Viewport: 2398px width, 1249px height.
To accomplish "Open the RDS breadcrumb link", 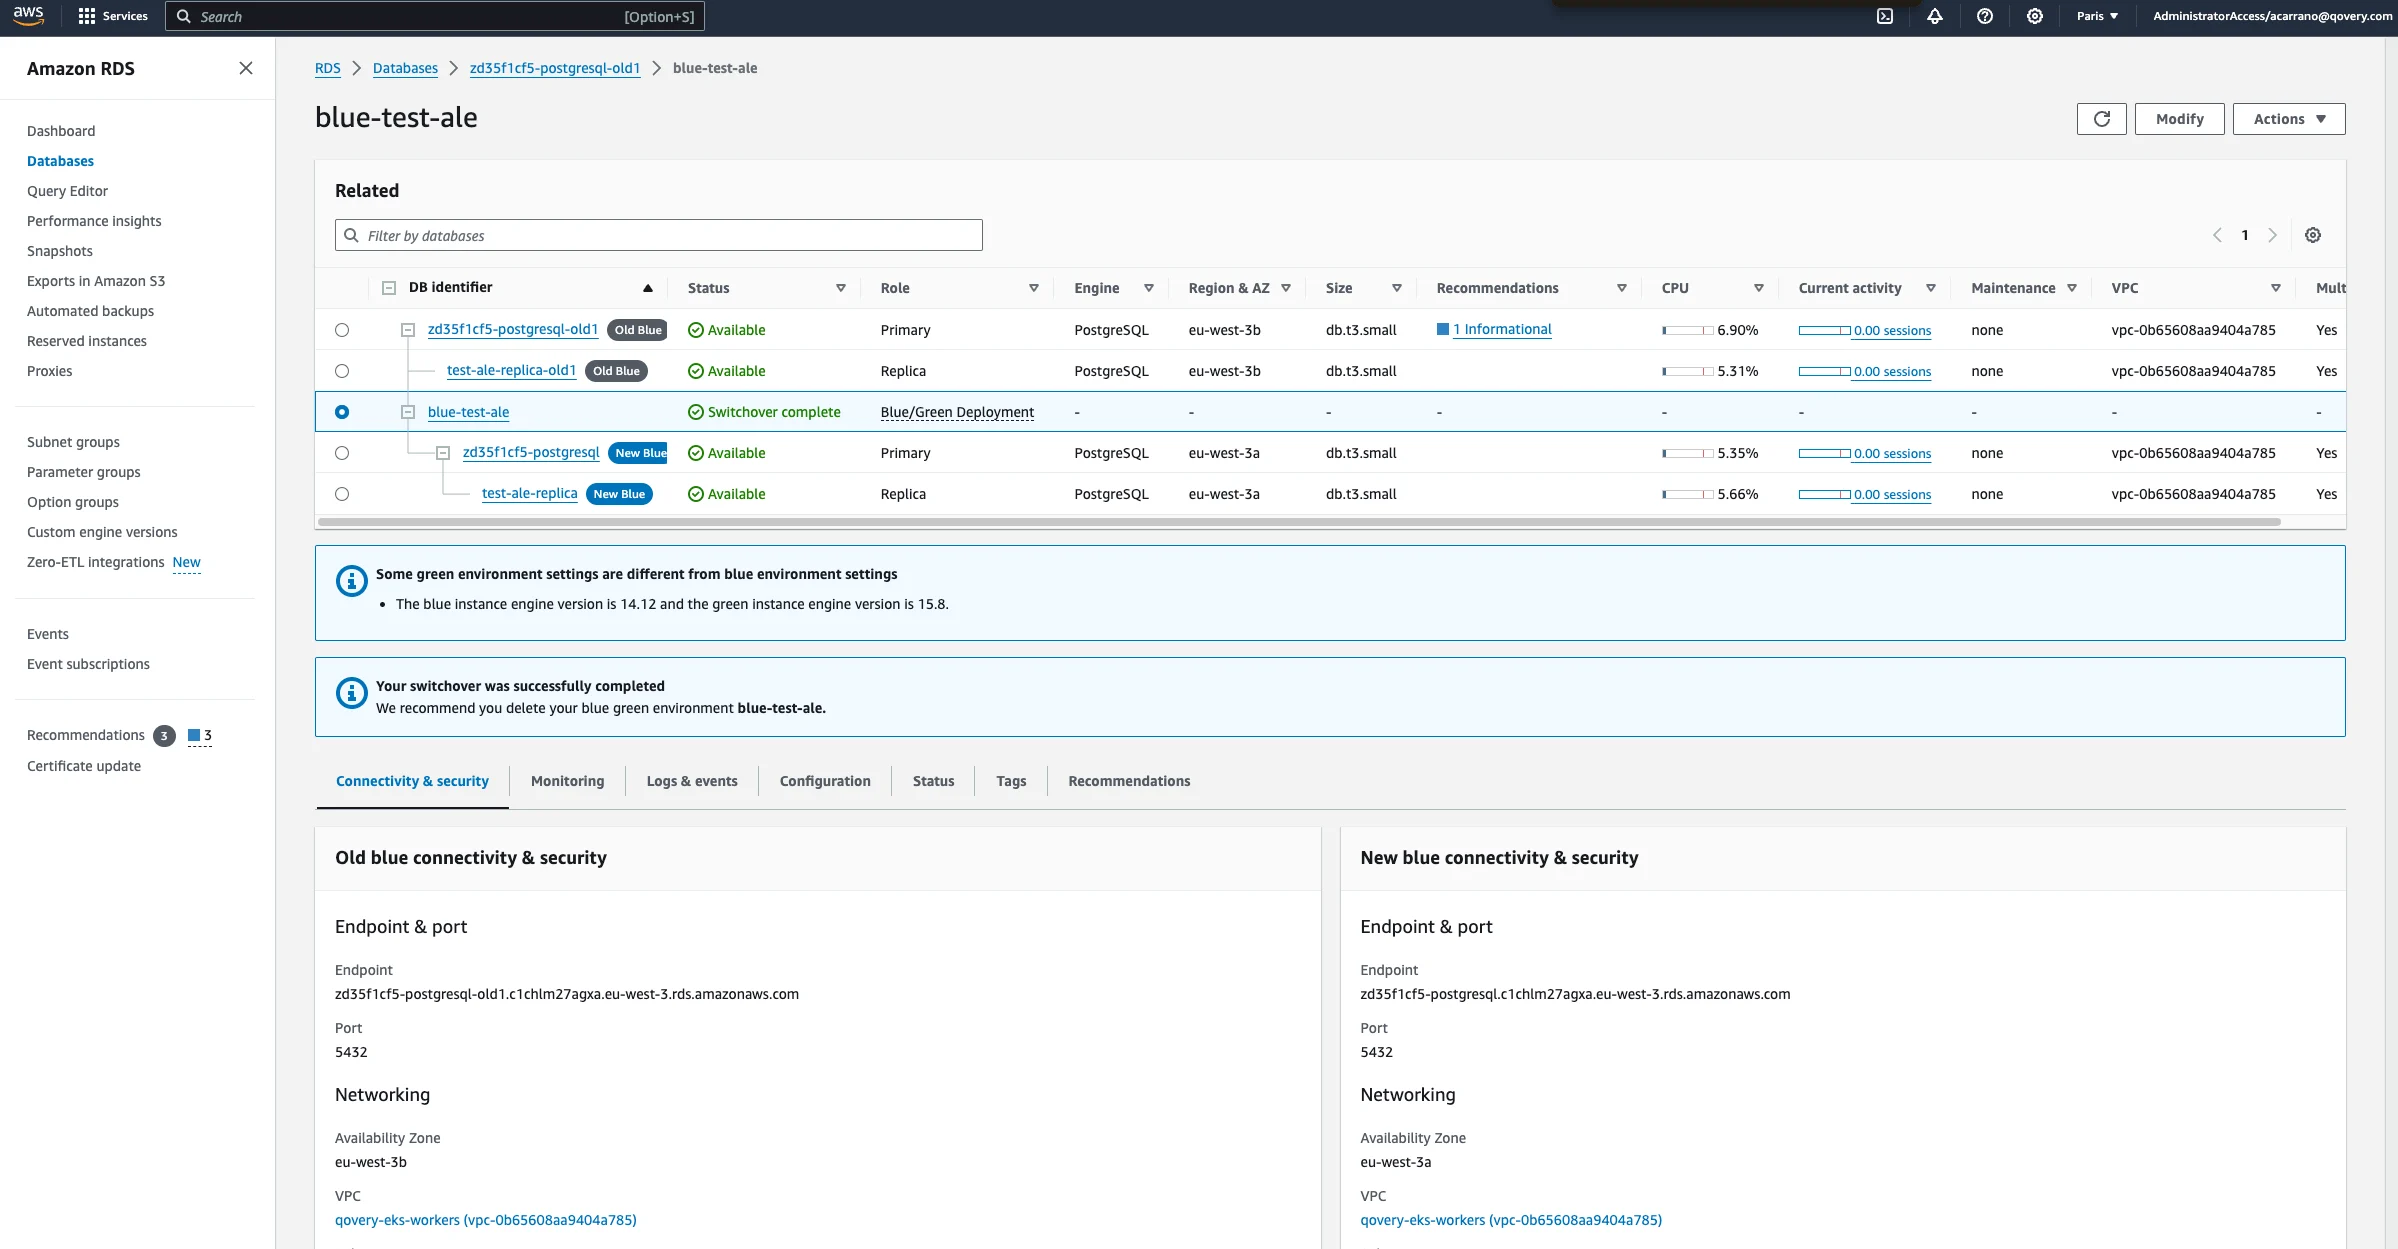I will coord(328,68).
